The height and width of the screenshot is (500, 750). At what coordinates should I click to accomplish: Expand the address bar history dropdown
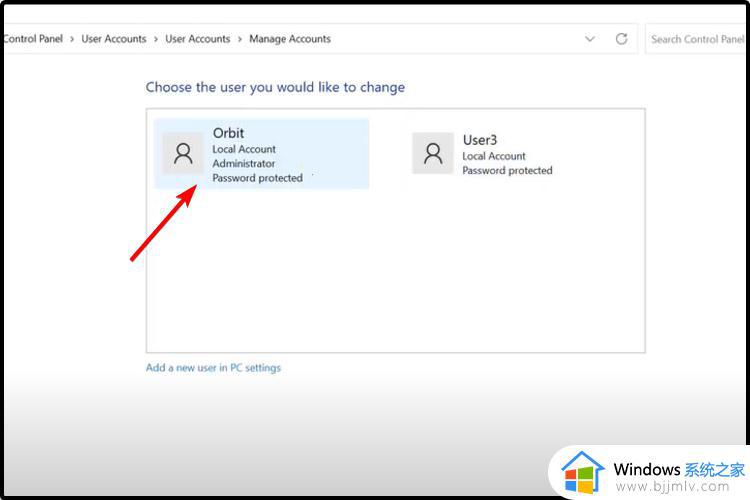pos(590,39)
